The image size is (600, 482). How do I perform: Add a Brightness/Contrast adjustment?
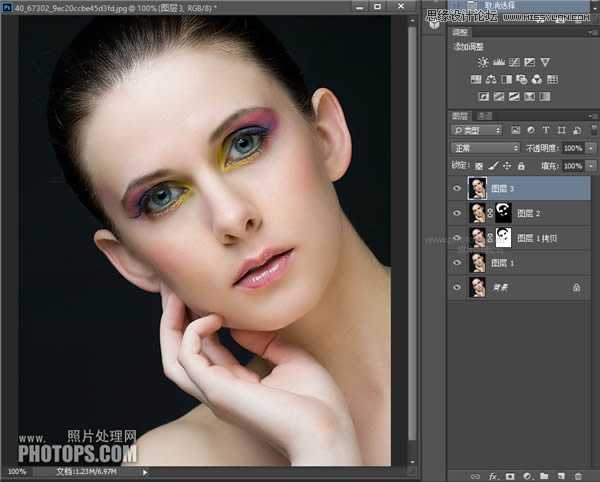pos(484,62)
